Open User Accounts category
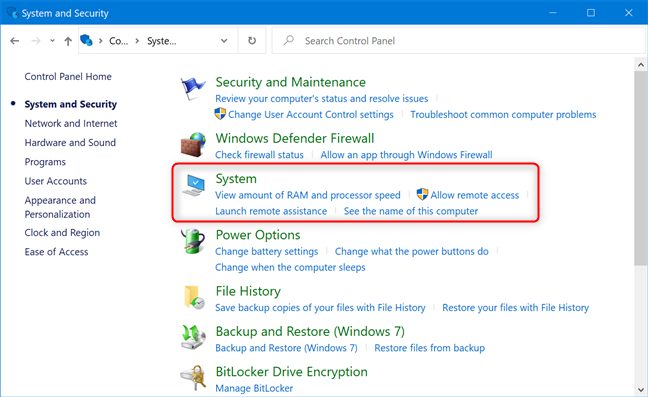This screenshot has height=397, width=648. pyautogui.click(x=55, y=181)
